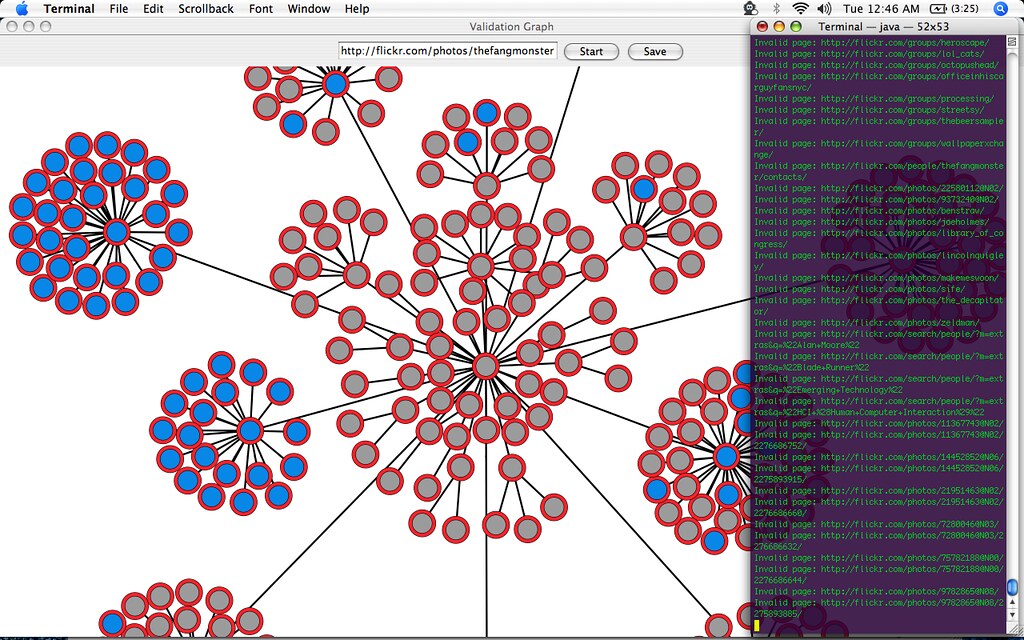Image resolution: width=1024 pixels, height=640 pixels.
Task: Click the terminal text 2276686644/
Action: (x=780, y=580)
